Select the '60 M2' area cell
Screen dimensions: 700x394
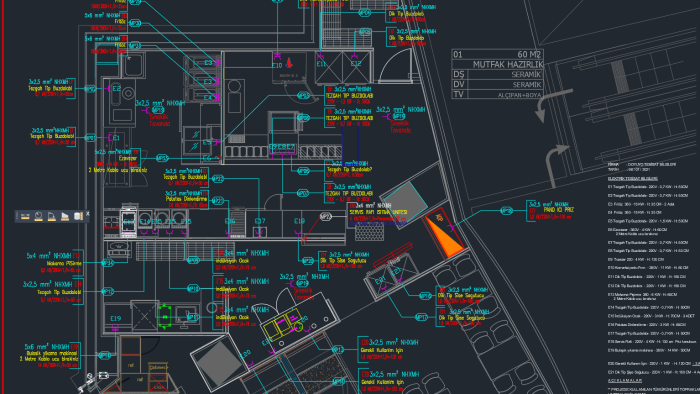pos(529,54)
